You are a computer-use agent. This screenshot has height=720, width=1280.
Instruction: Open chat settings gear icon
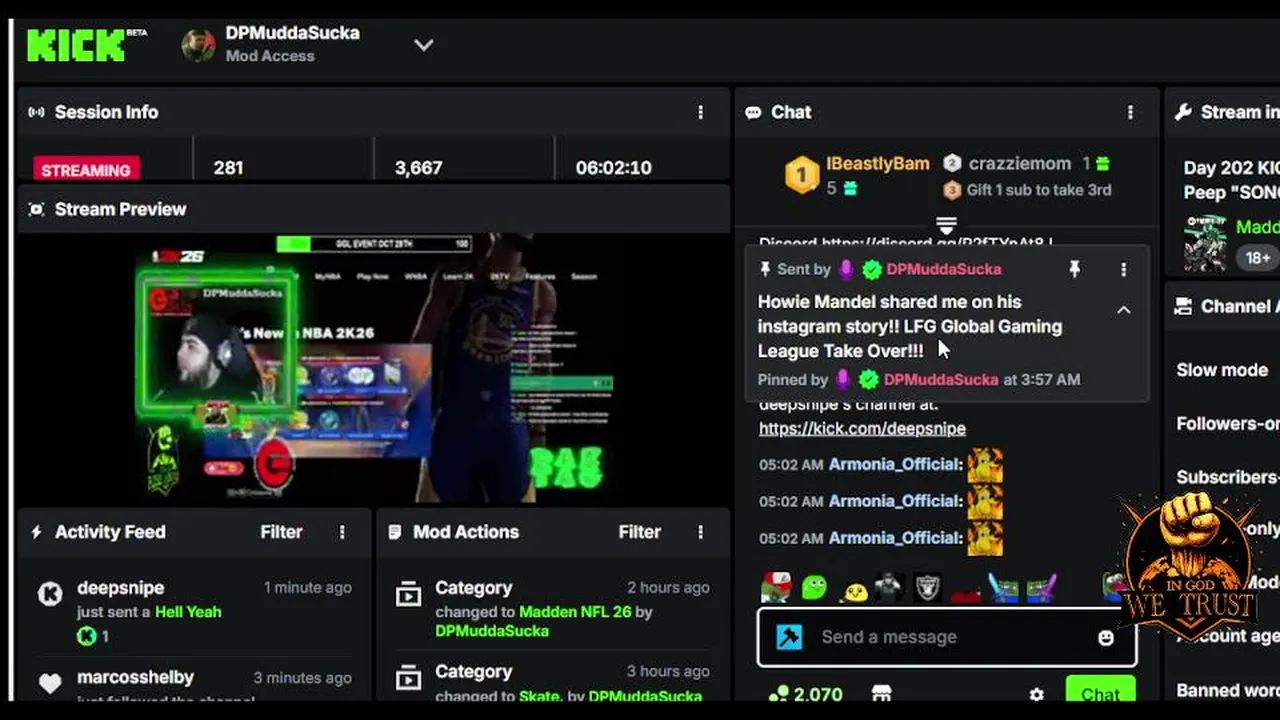tap(1036, 694)
